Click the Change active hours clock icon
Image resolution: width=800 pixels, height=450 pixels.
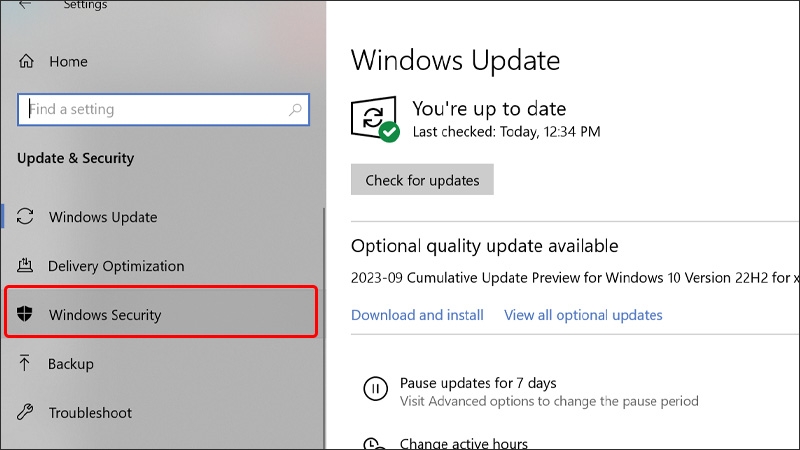375,443
